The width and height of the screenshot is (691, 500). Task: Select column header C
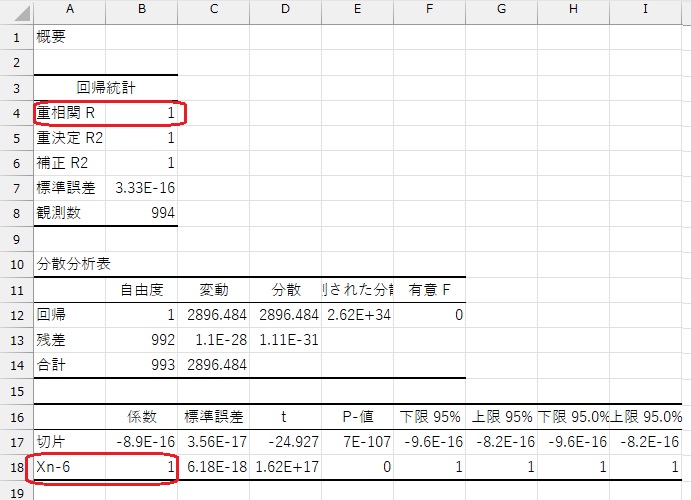pos(214,10)
